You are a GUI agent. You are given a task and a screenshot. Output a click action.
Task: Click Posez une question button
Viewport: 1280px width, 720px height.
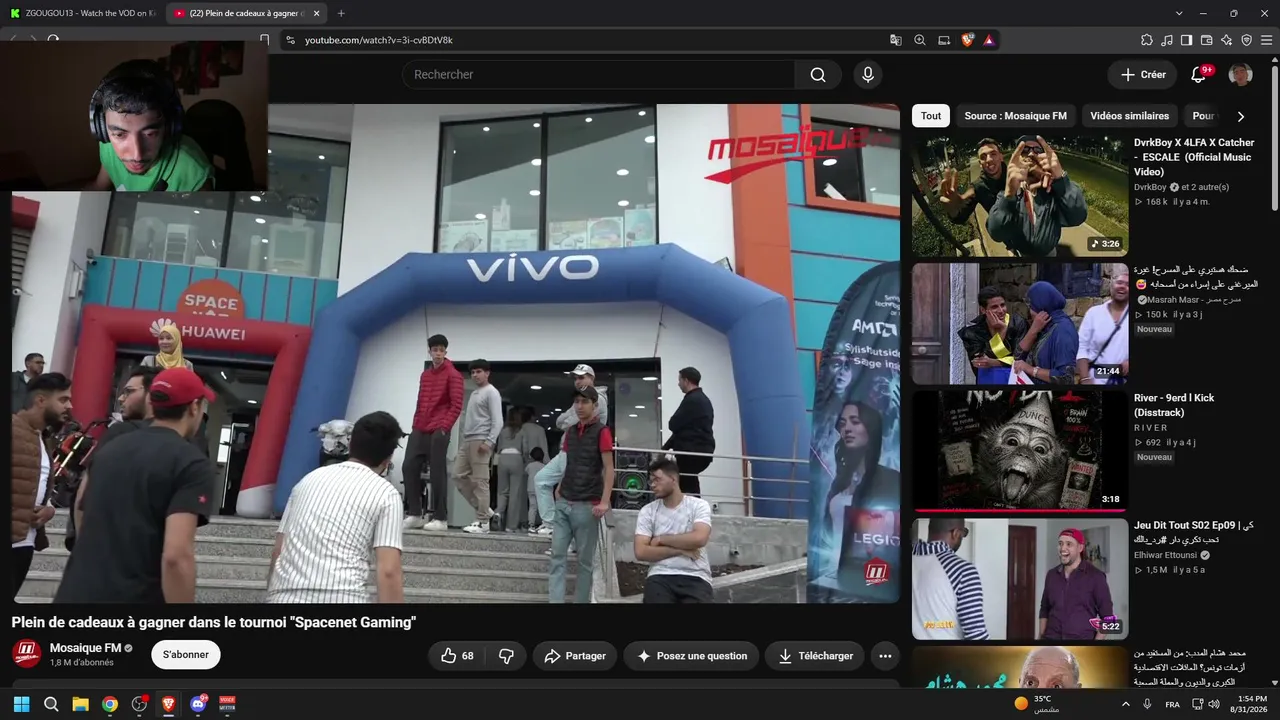692,656
